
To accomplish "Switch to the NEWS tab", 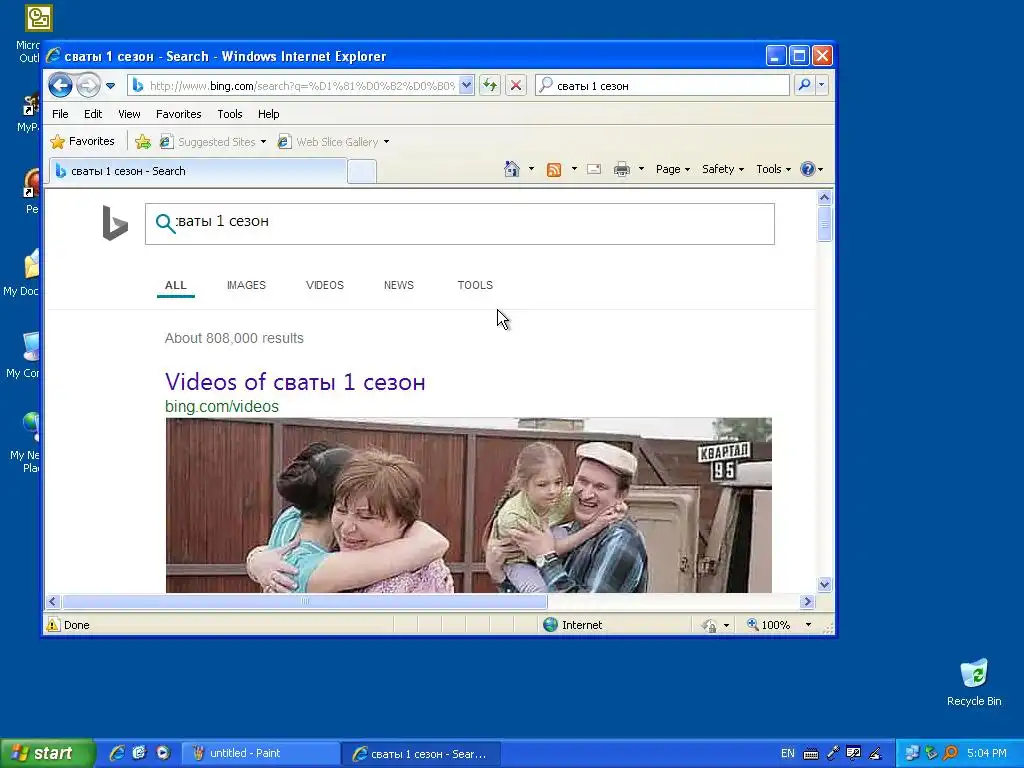I will point(398,285).
